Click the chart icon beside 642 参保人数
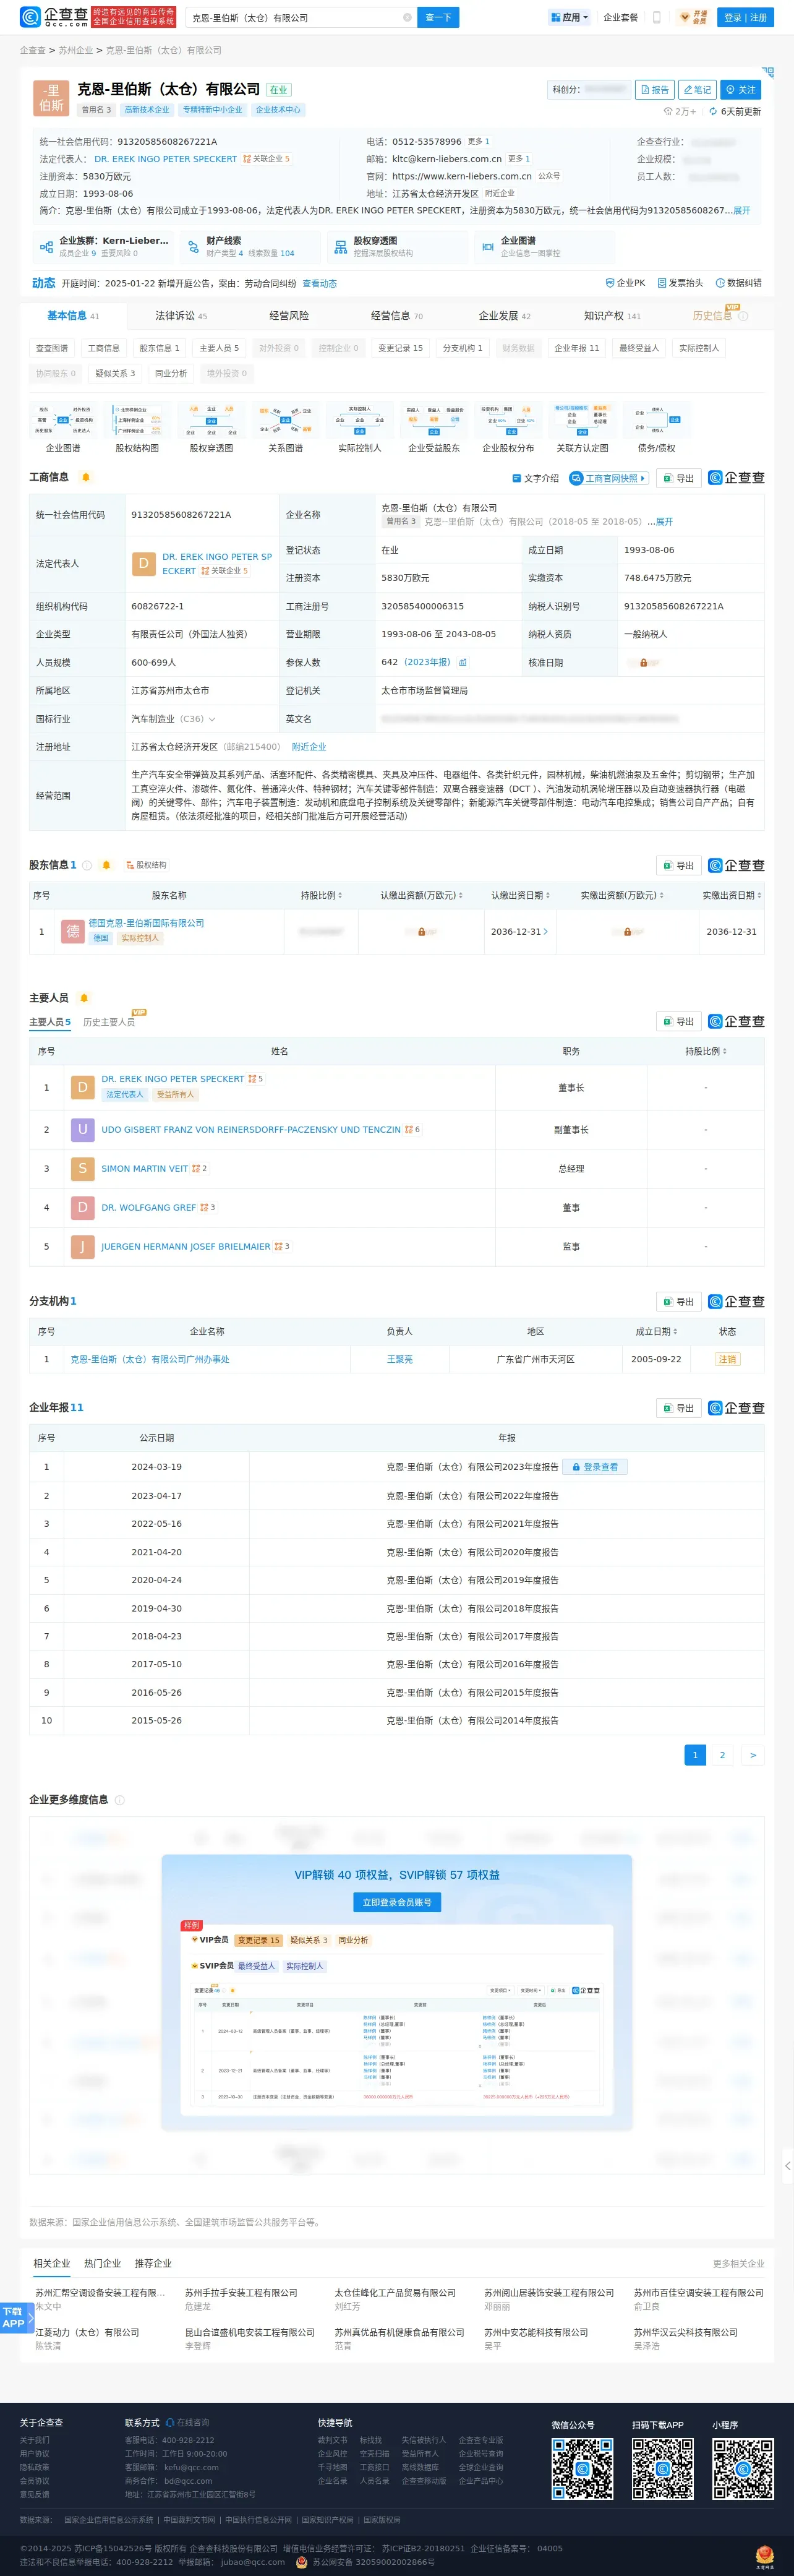This screenshot has height=2576, width=794. (x=462, y=662)
